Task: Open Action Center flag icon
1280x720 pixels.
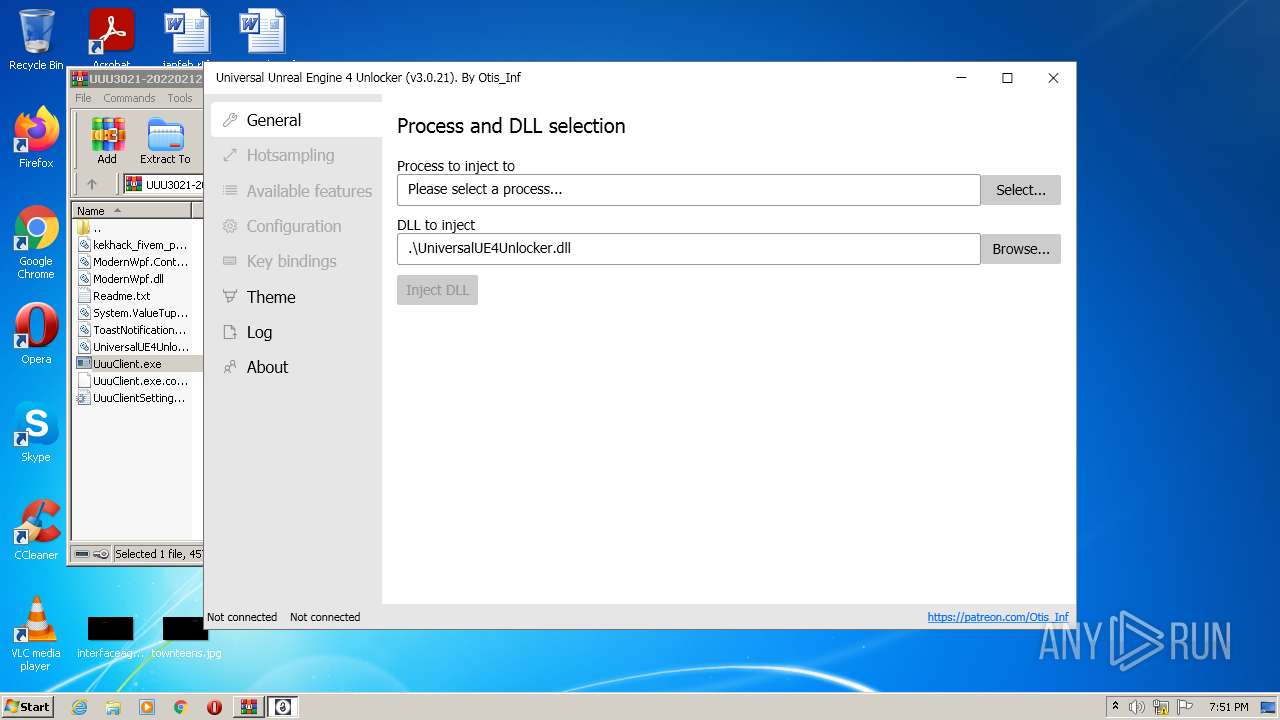Action: 1185,707
